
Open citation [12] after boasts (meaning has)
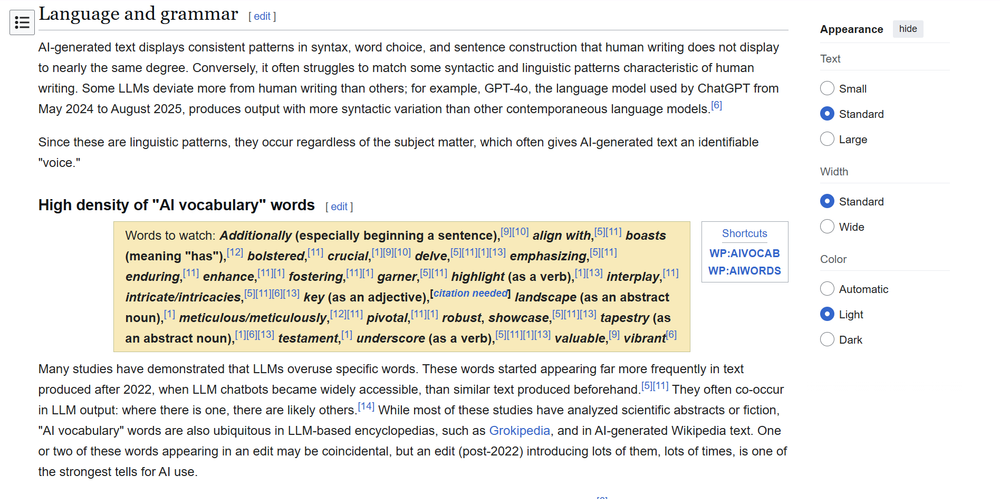(235, 253)
